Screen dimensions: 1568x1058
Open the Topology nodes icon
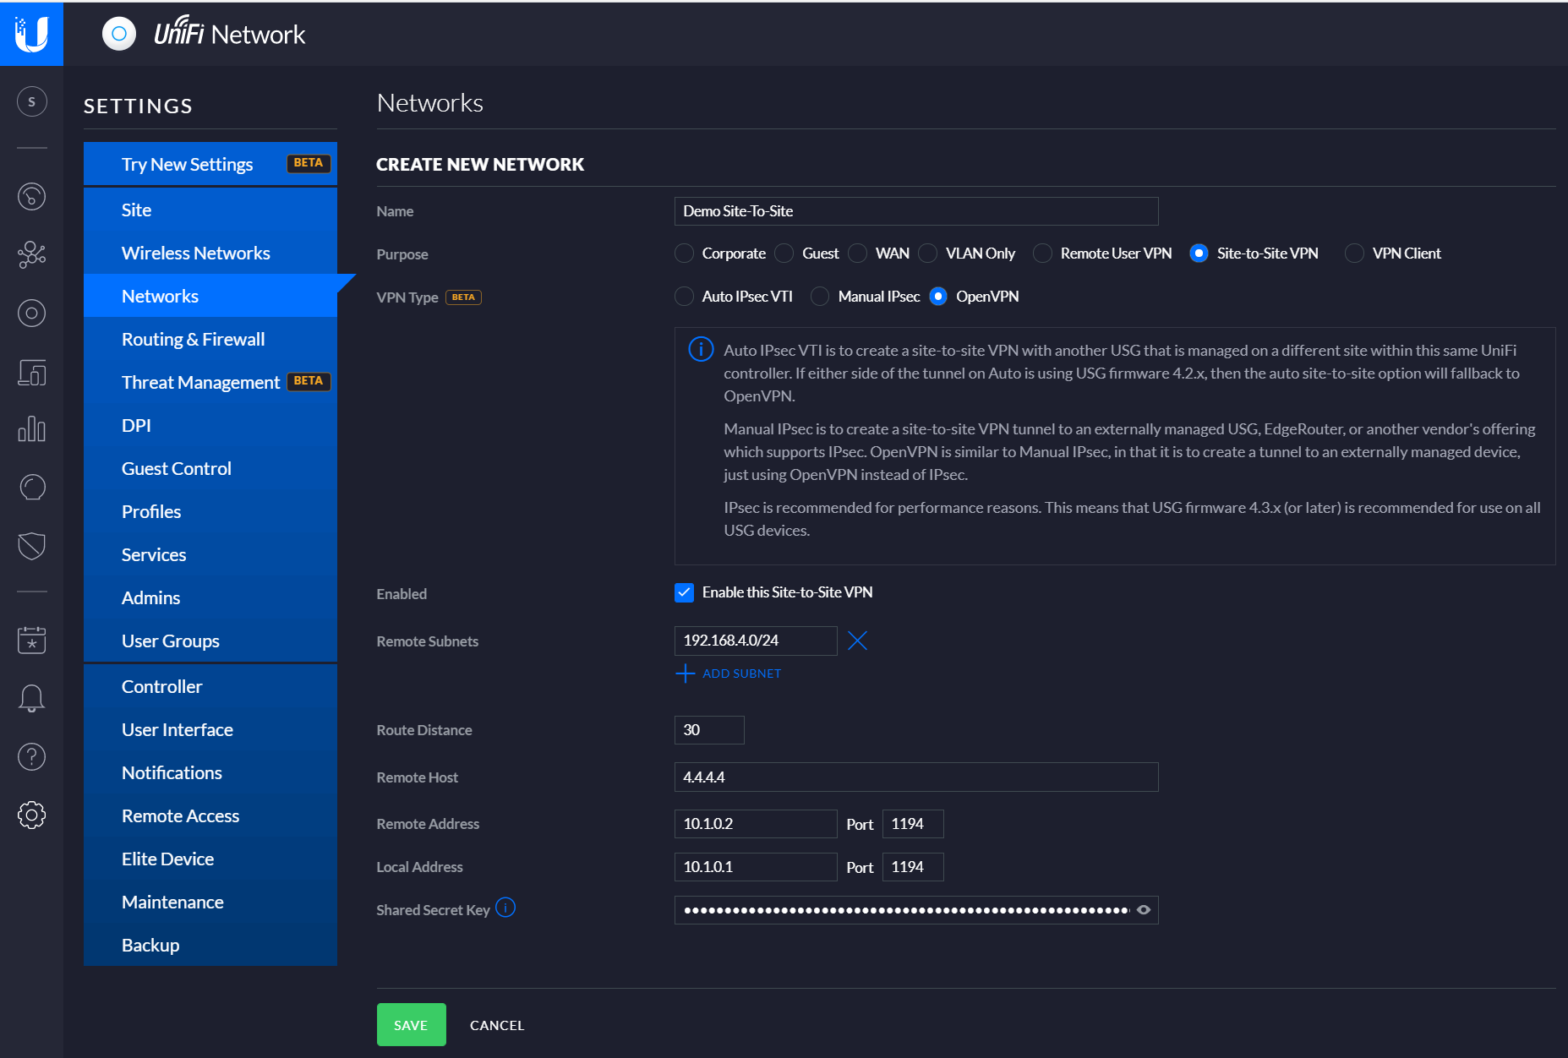[32, 255]
